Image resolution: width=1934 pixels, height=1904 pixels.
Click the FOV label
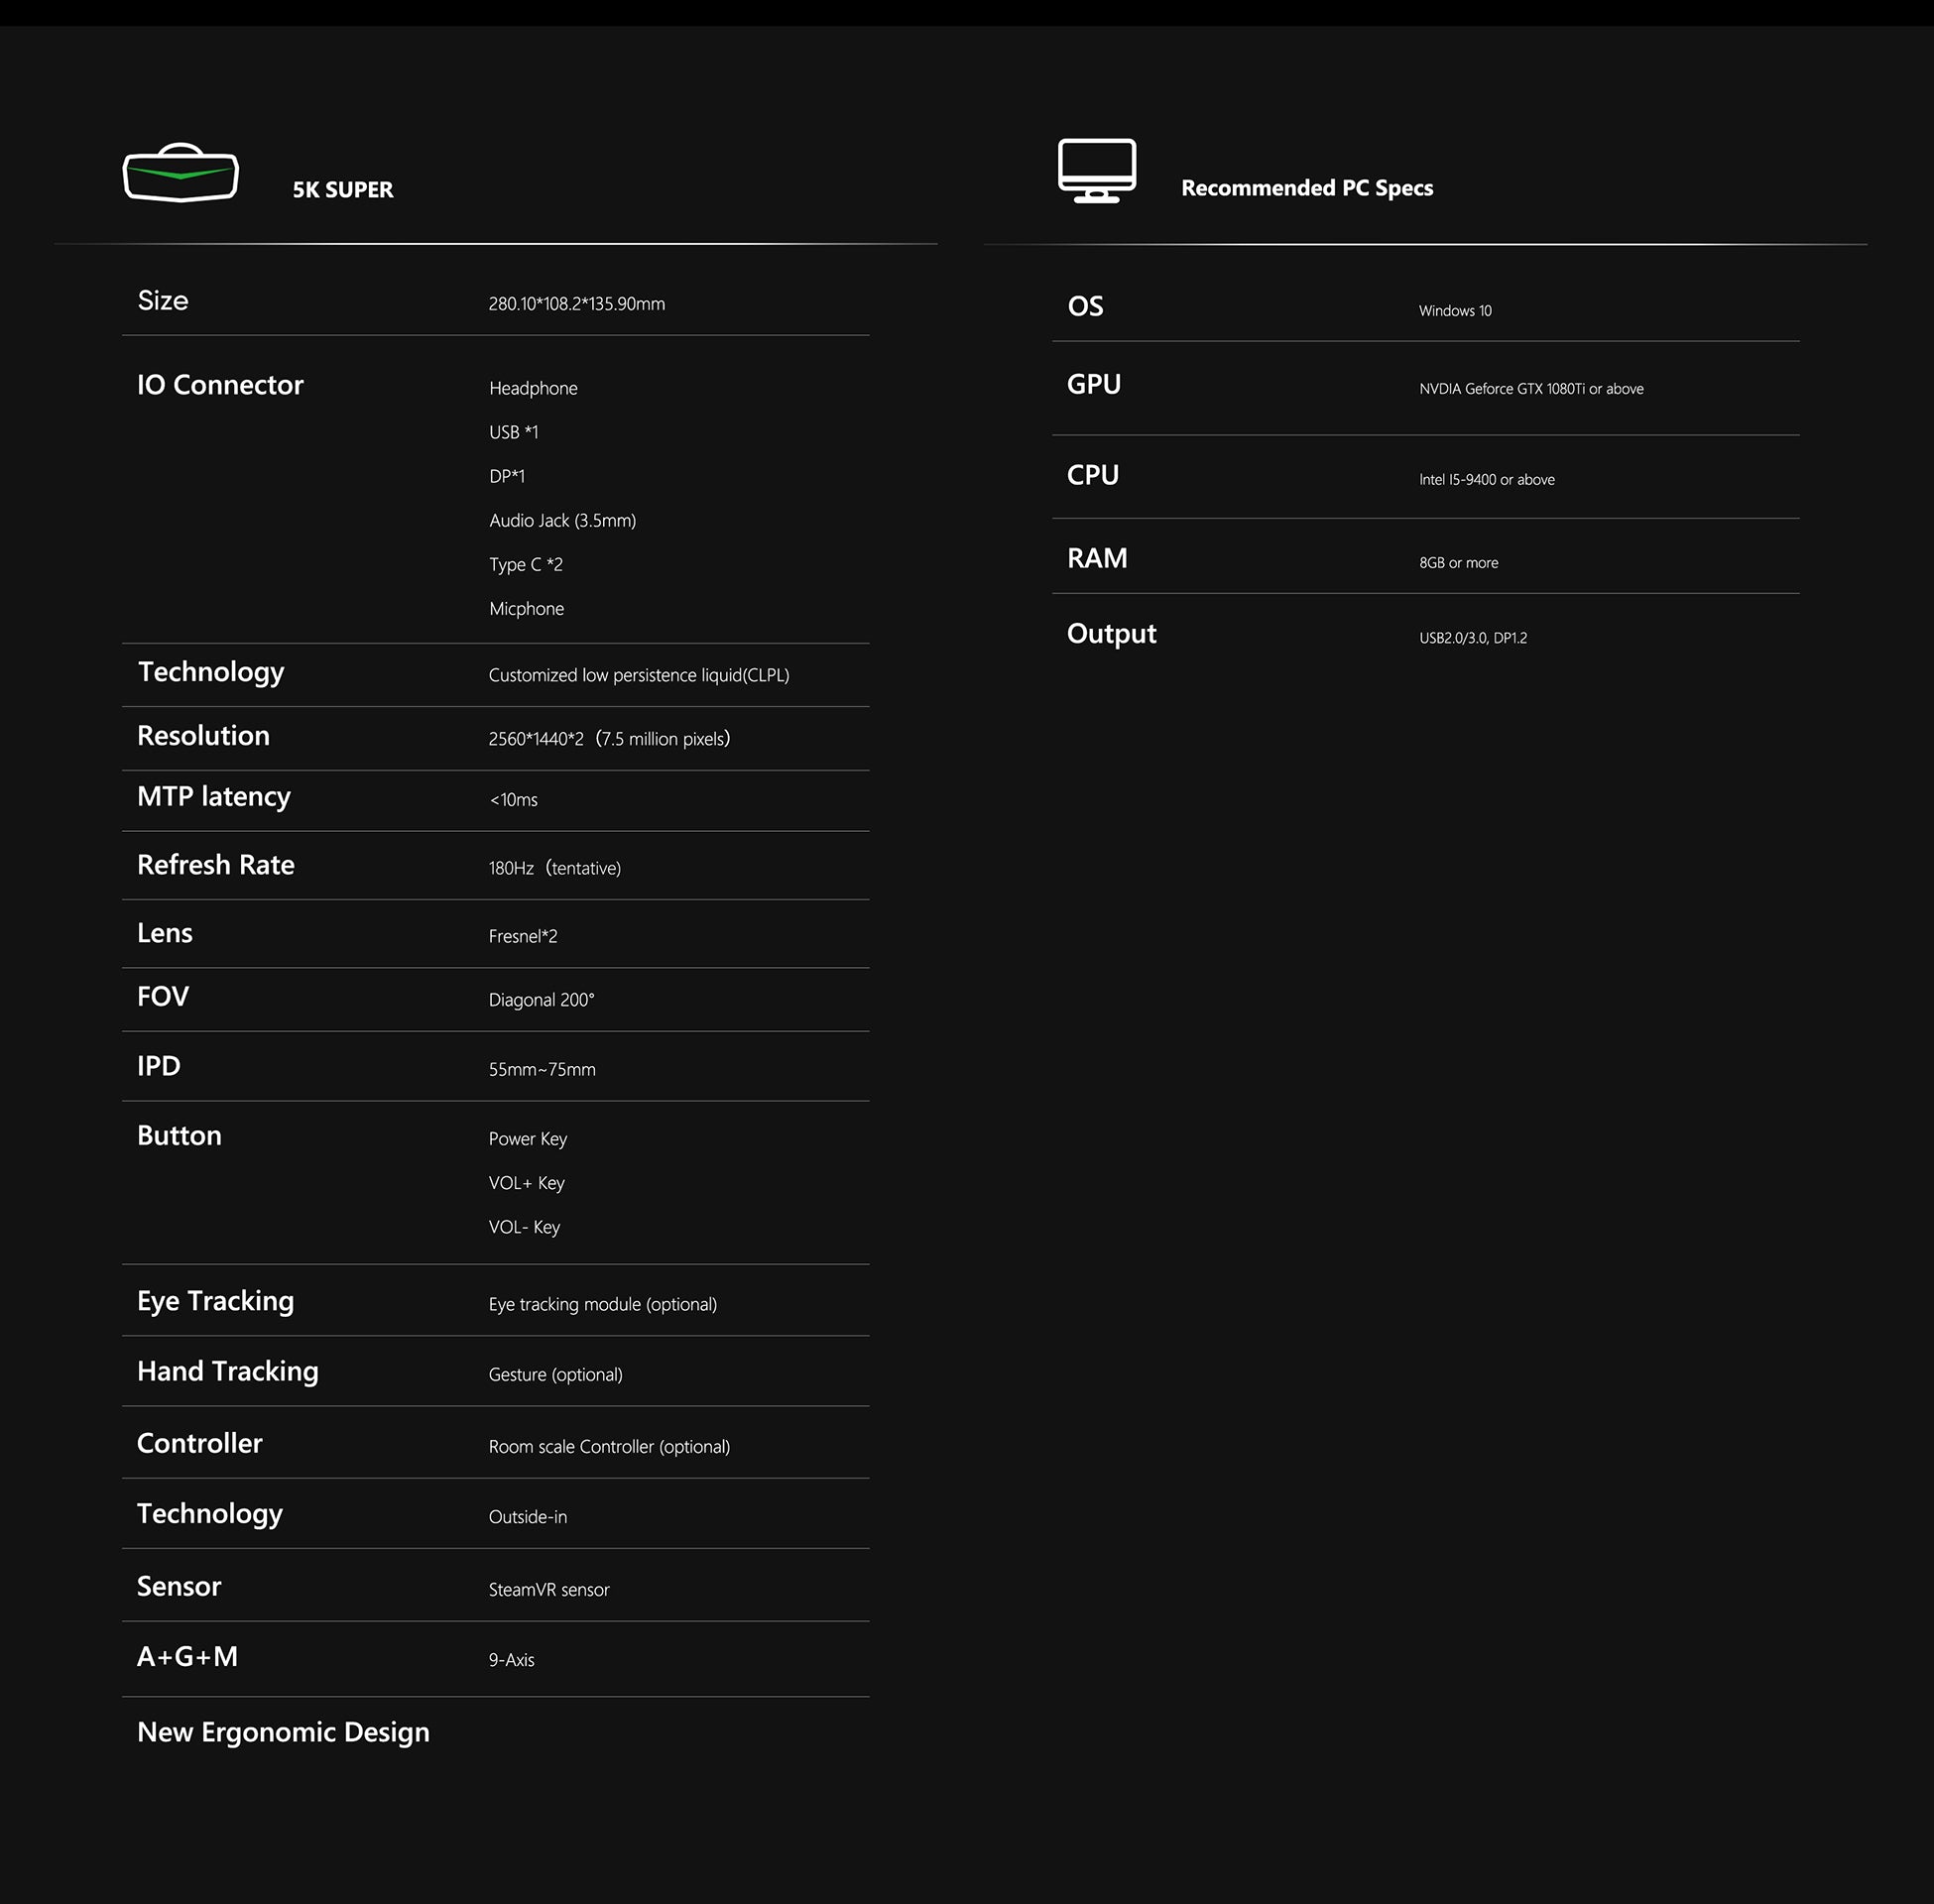pos(163,997)
